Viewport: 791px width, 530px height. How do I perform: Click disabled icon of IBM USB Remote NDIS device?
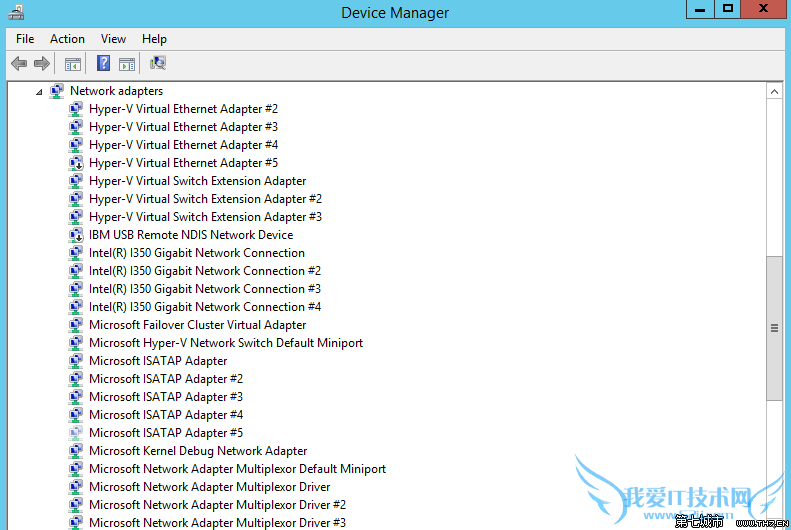76,235
